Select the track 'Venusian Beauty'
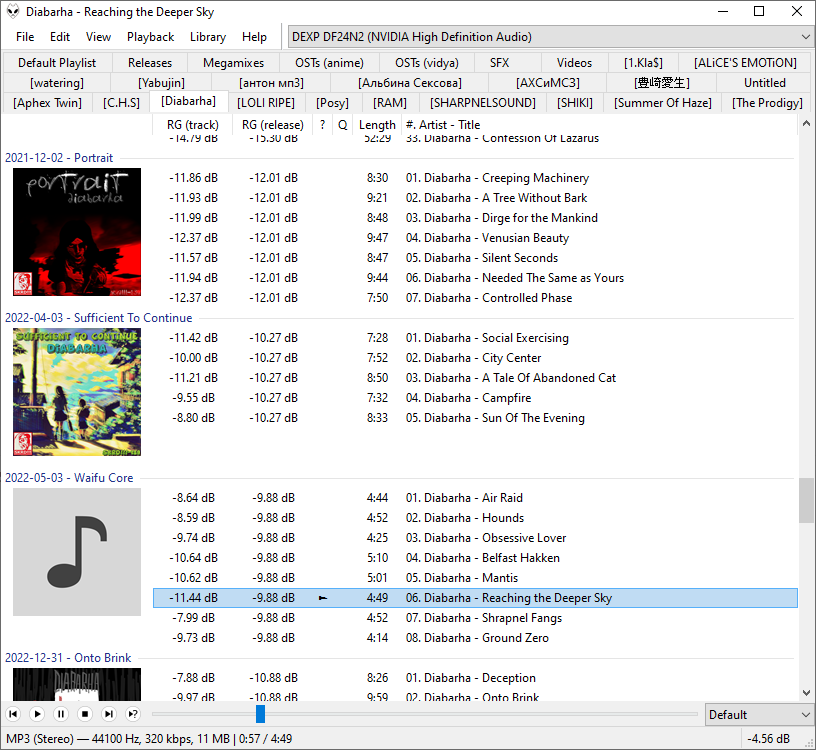 coord(475,238)
